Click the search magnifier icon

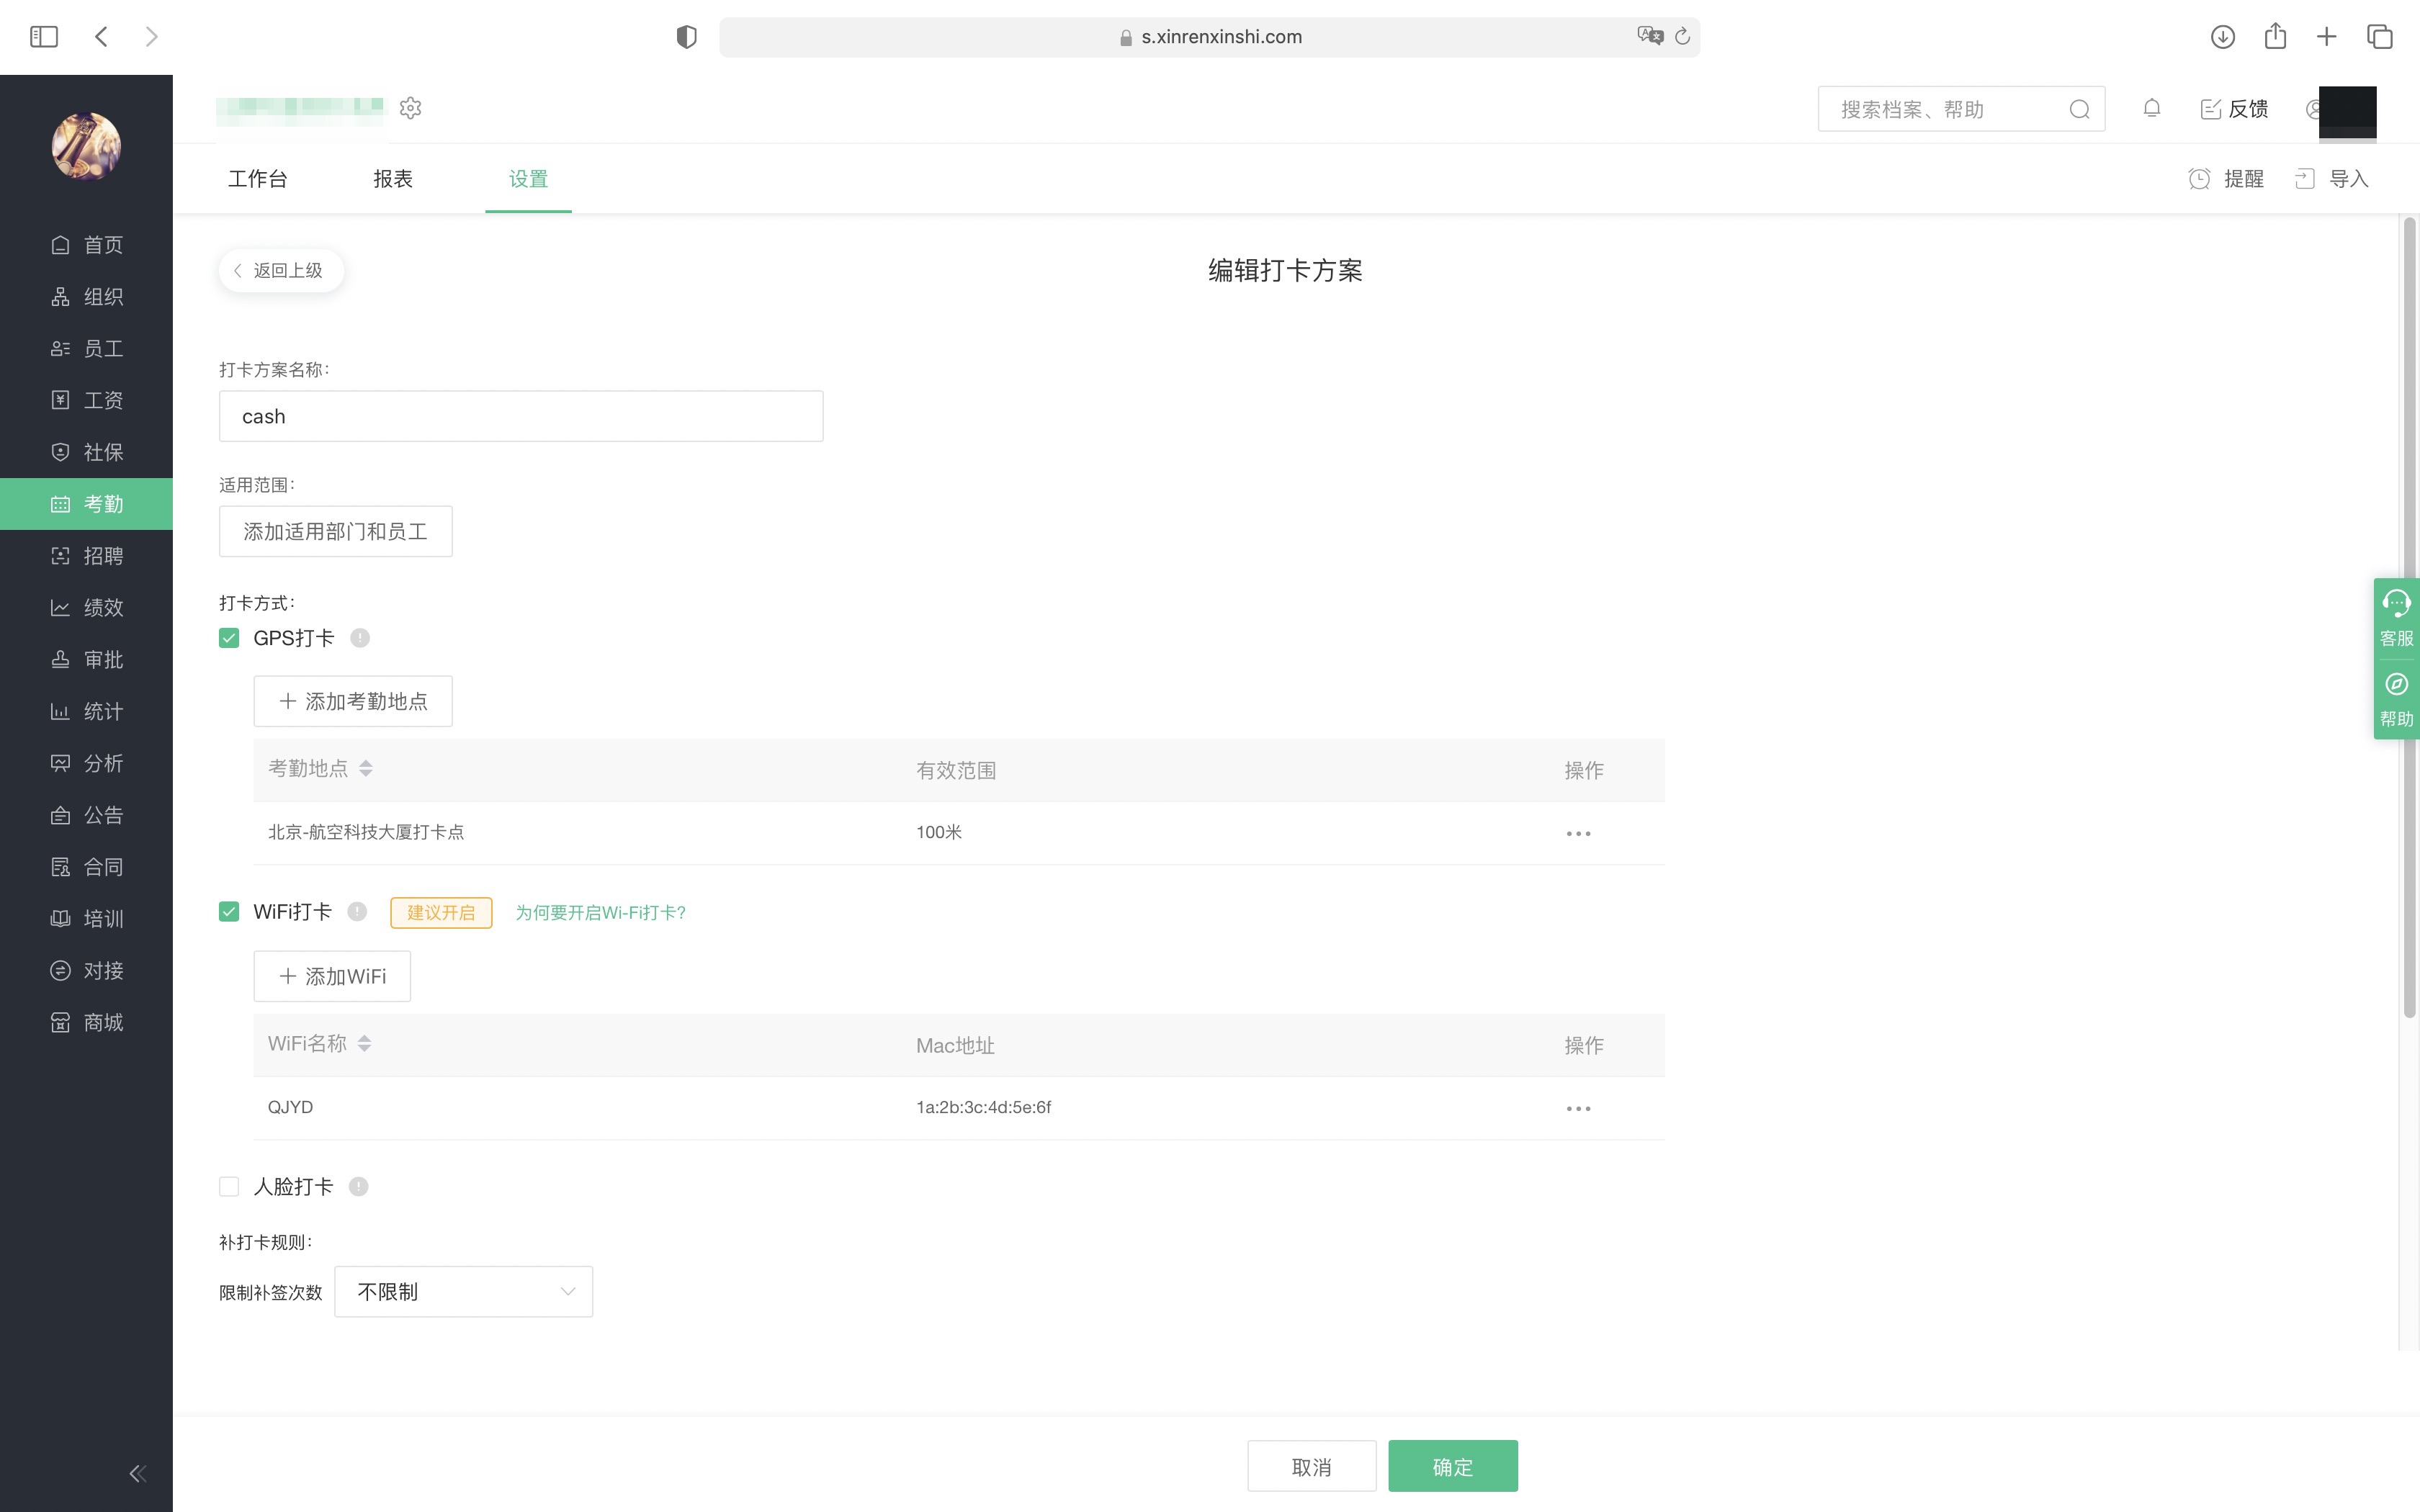[2079, 109]
